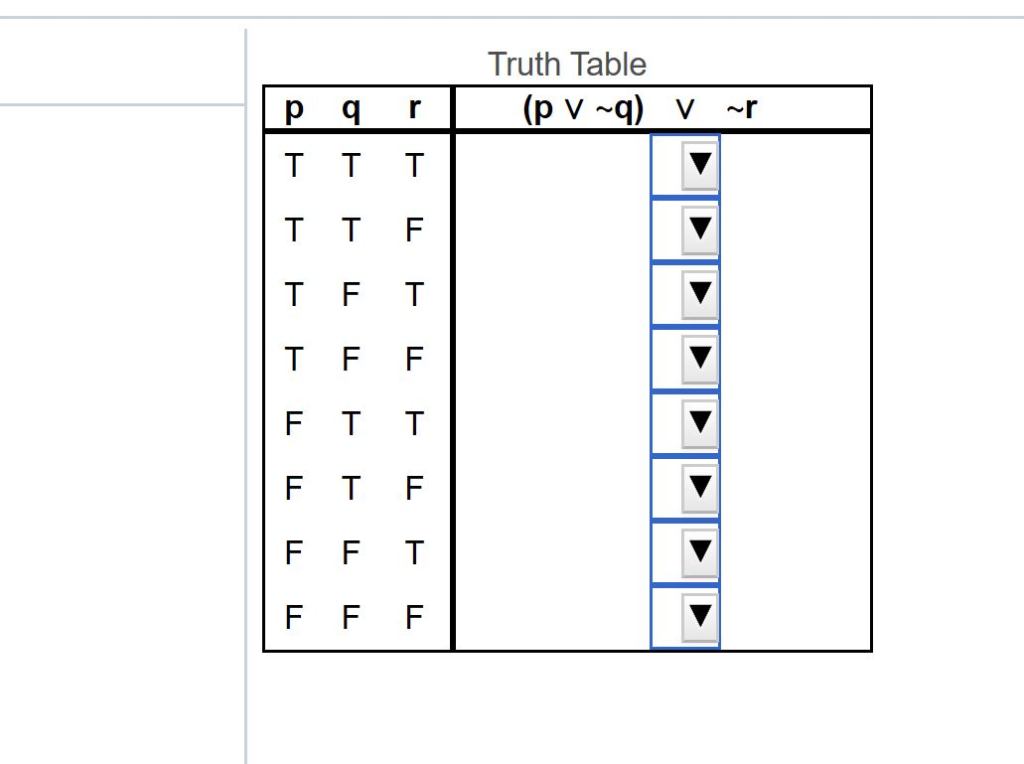1024x764 pixels.
Task: Click the F under q in row T F T
Action: 350,295
